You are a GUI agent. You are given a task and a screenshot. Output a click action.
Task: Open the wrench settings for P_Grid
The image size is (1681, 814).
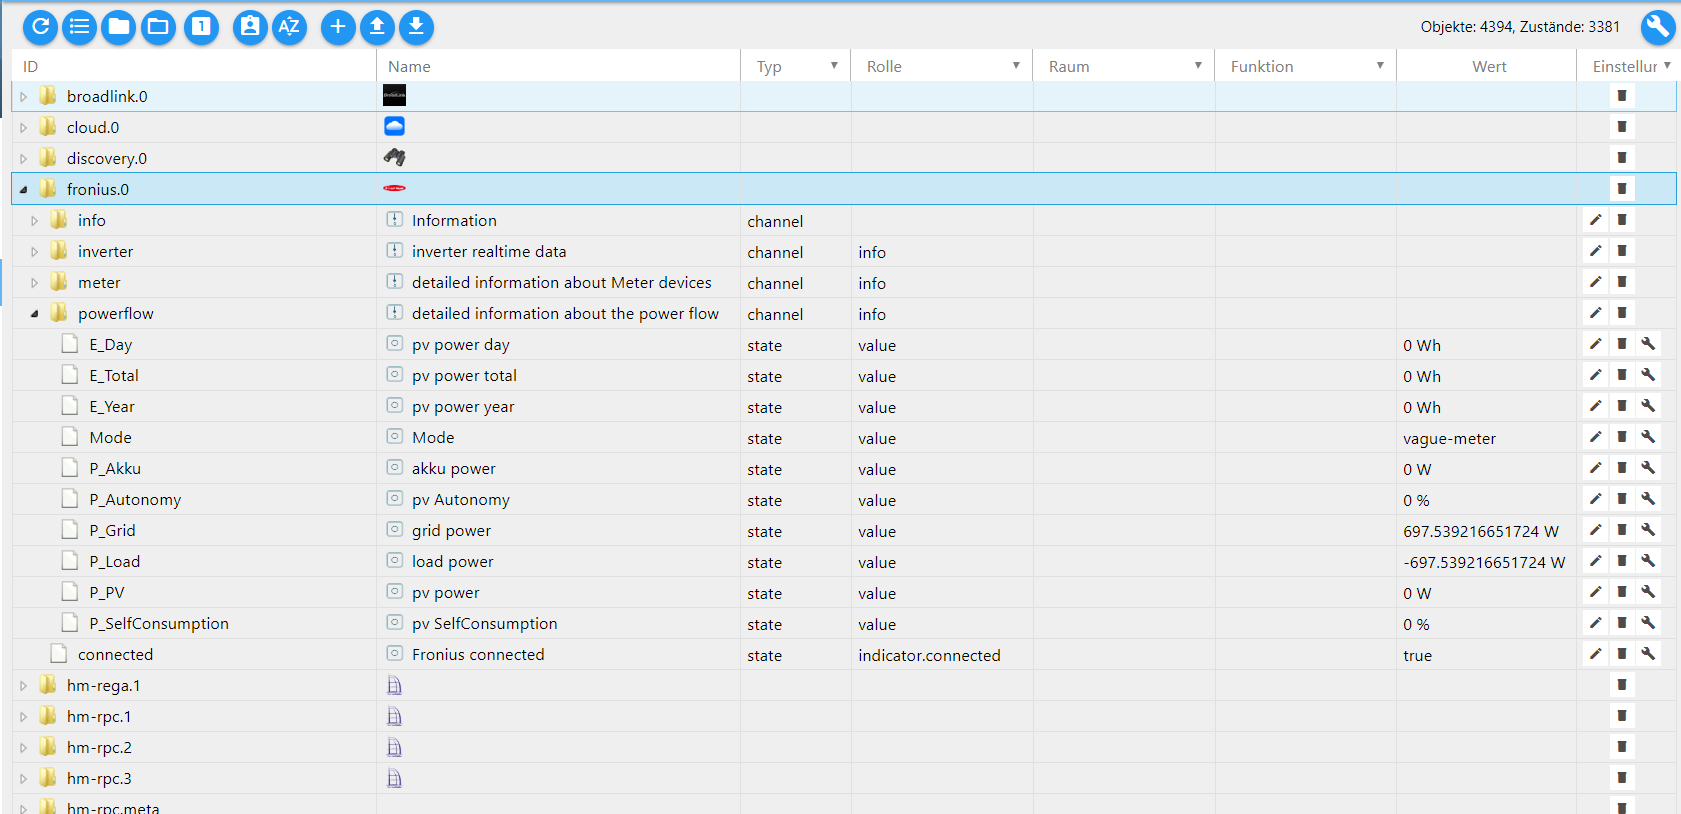[x=1648, y=530]
